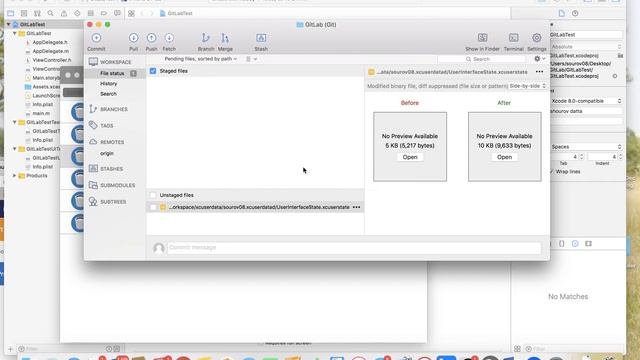Click the Branch toolbar icon

click(206, 38)
